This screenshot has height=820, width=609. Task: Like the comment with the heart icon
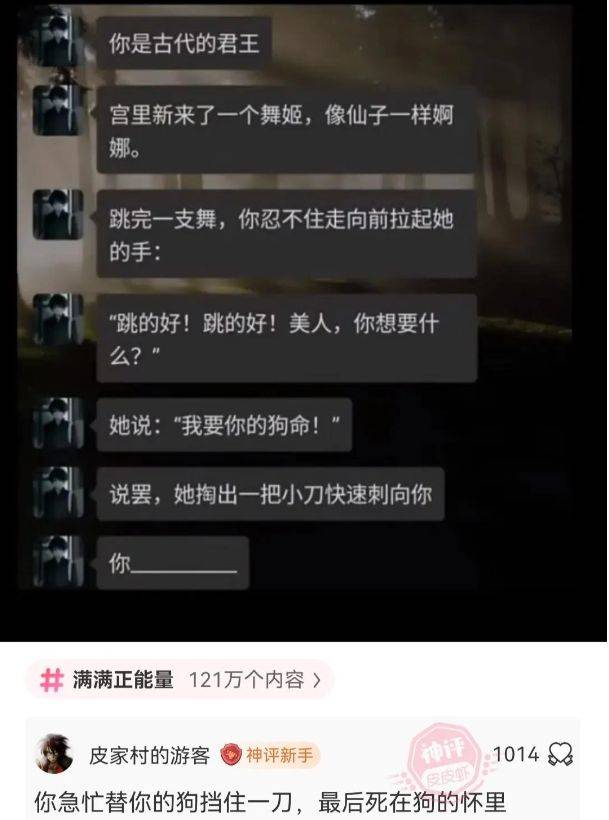pyautogui.click(x=560, y=754)
